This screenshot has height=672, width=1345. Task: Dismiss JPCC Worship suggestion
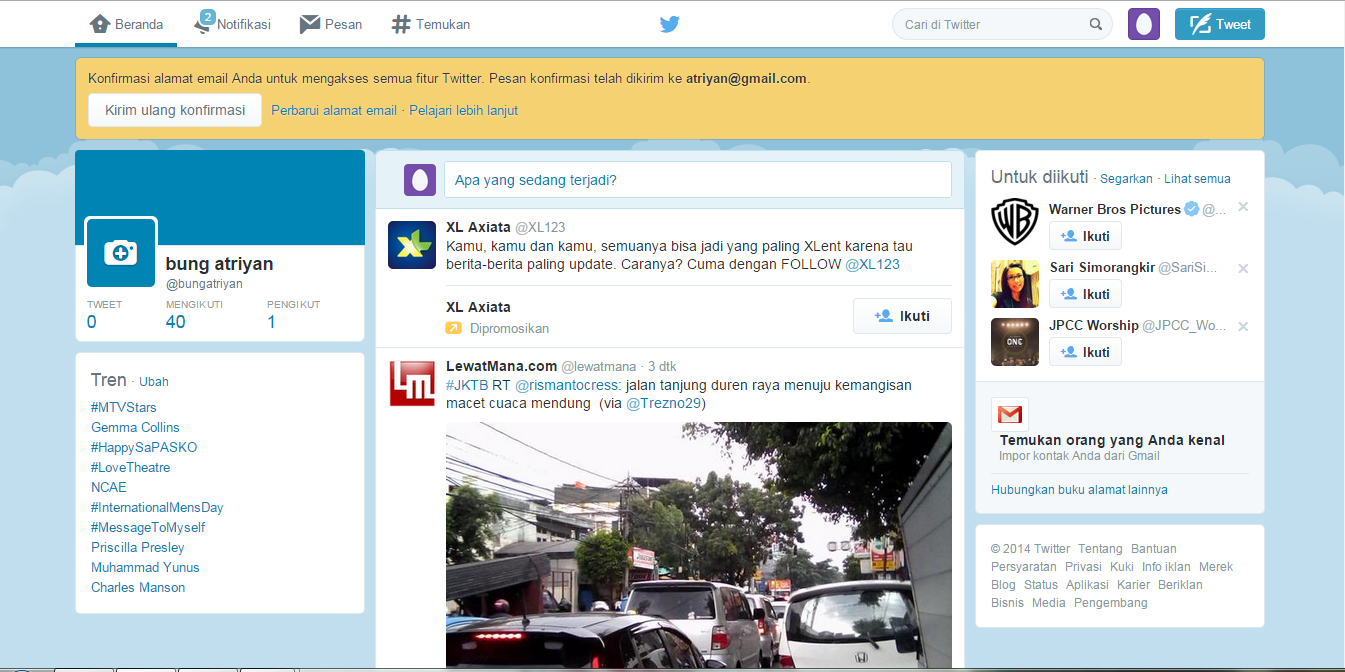point(1243,326)
